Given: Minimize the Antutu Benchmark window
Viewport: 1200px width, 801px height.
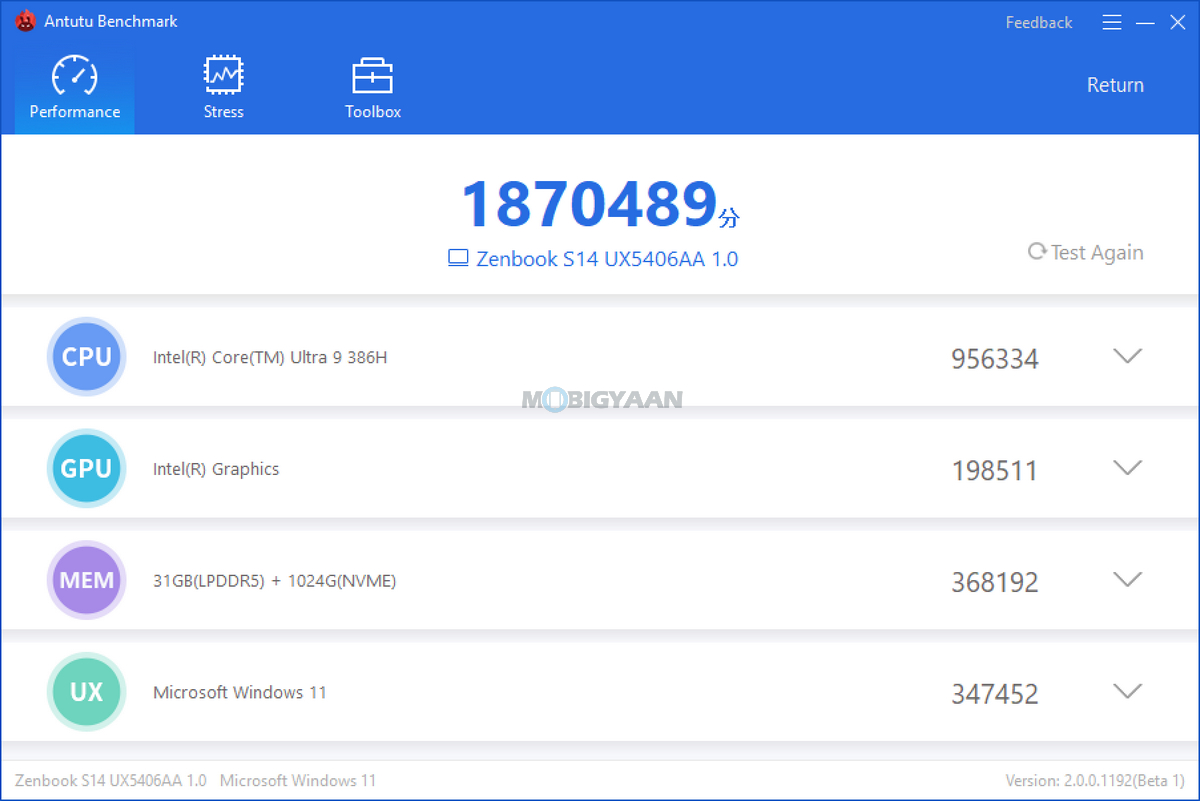Looking at the screenshot, I should pos(1146,22).
